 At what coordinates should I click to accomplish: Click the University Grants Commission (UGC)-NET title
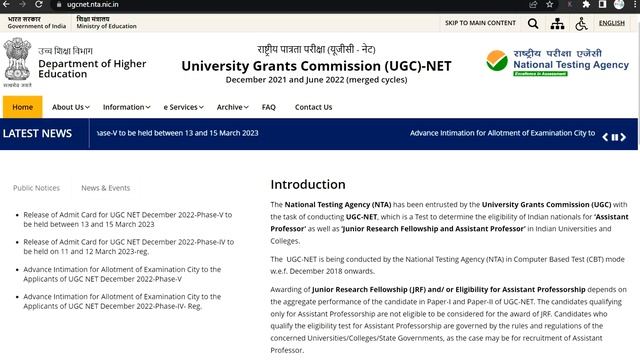316,66
